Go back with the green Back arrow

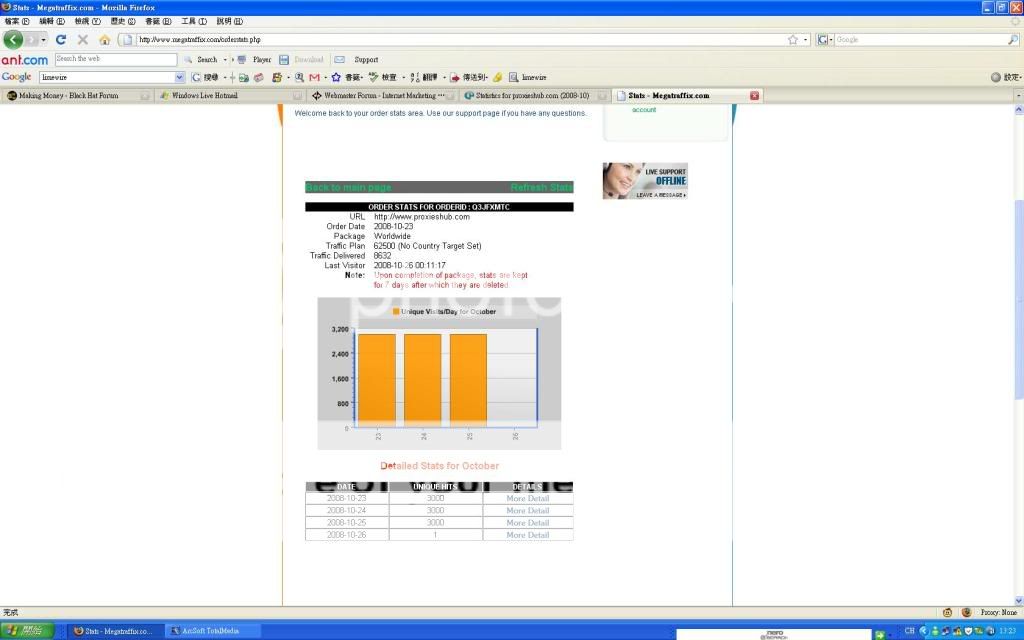[x=12, y=39]
